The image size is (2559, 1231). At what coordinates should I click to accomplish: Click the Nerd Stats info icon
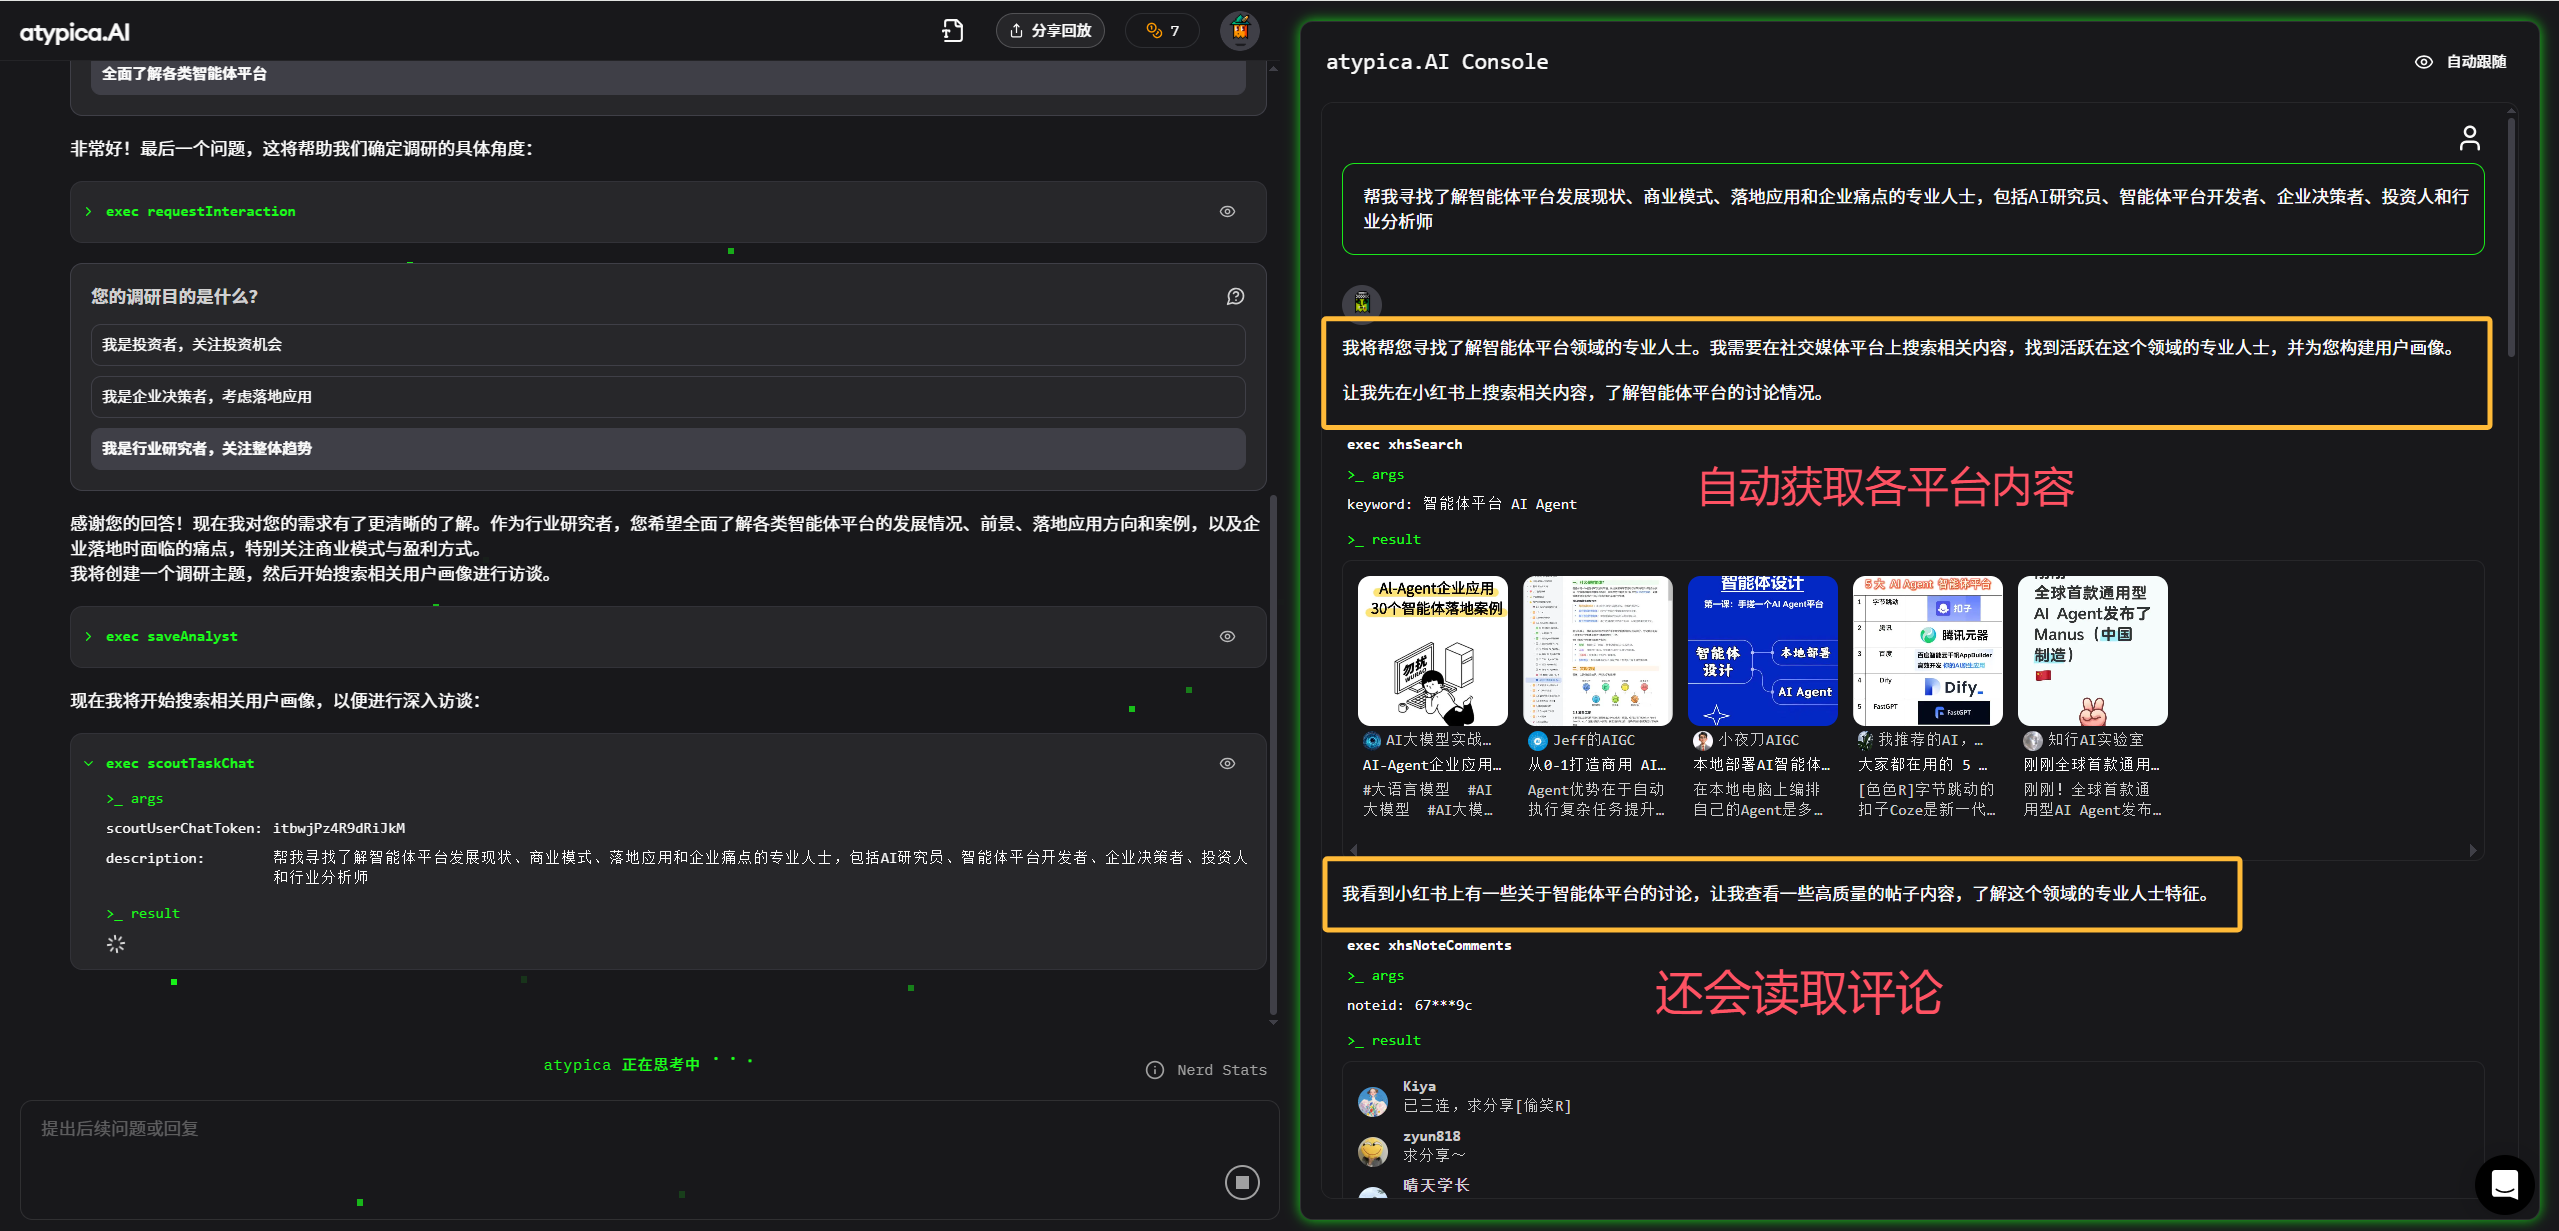click(x=1154, y=1070)
